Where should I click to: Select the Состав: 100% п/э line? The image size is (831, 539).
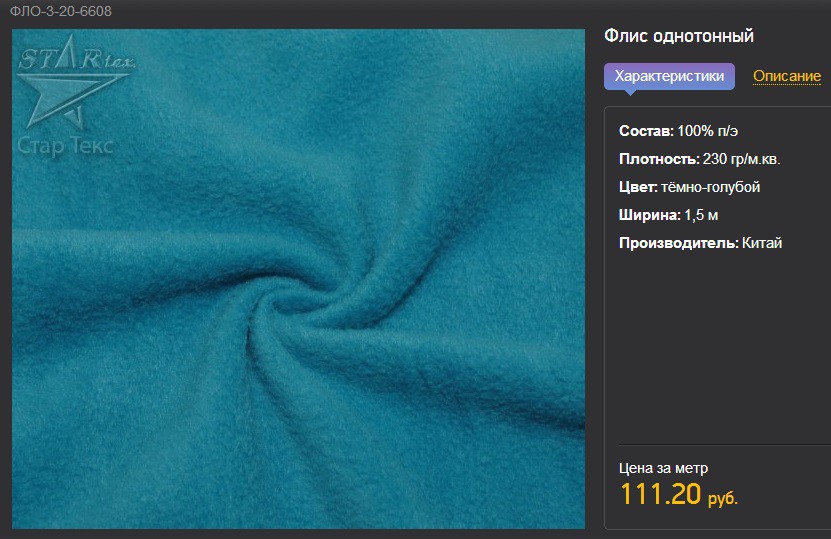pyautogui.click(x=678, y=131)
